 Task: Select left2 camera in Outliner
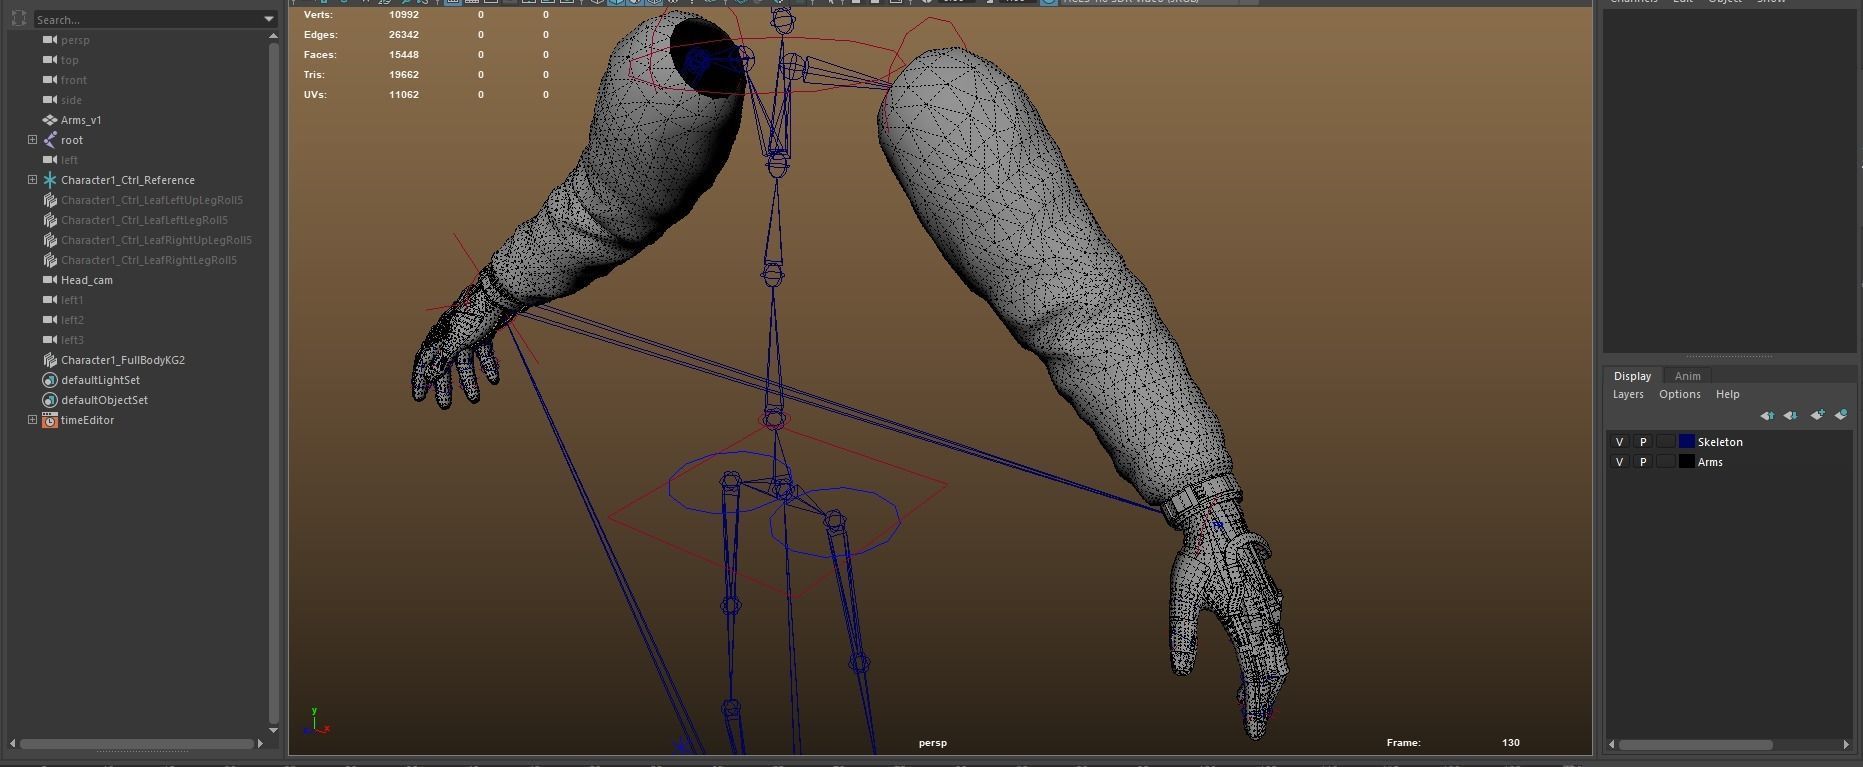click(x=72, y=320)
